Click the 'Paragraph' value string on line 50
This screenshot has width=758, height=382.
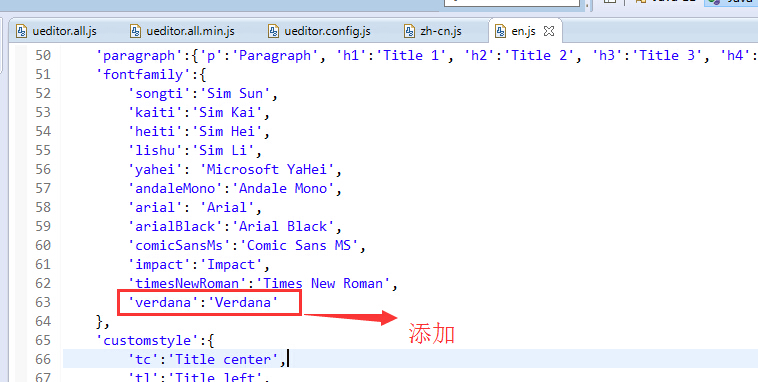pyautogui.click(x=275, y=56)
